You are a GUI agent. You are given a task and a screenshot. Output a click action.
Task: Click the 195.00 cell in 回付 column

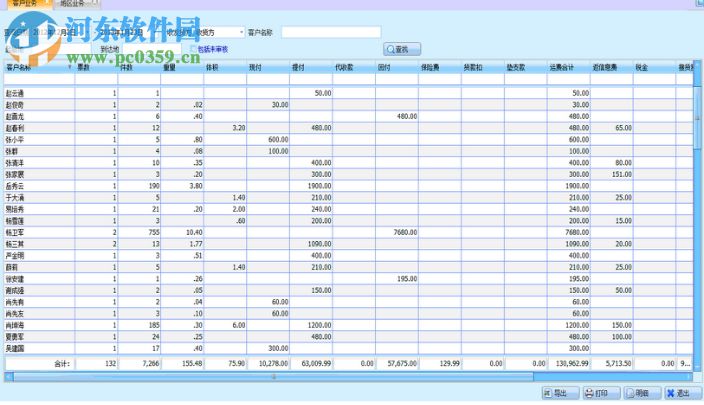point(397,279)
